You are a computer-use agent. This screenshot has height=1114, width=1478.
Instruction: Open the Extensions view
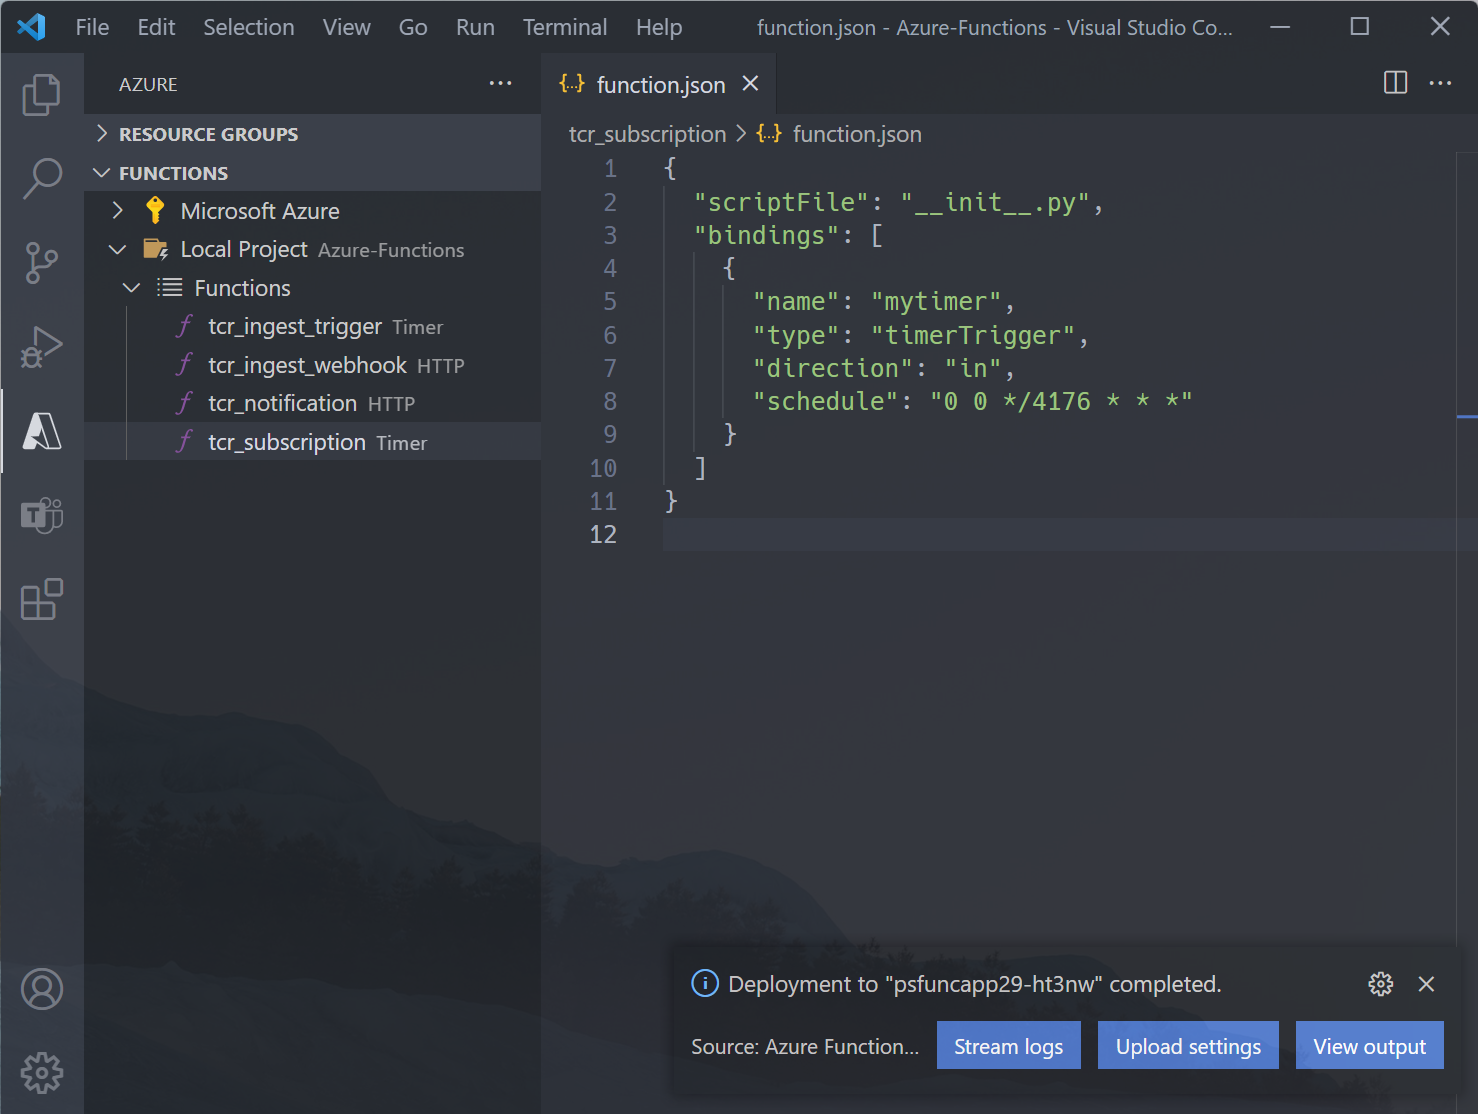tap(41, 600)
